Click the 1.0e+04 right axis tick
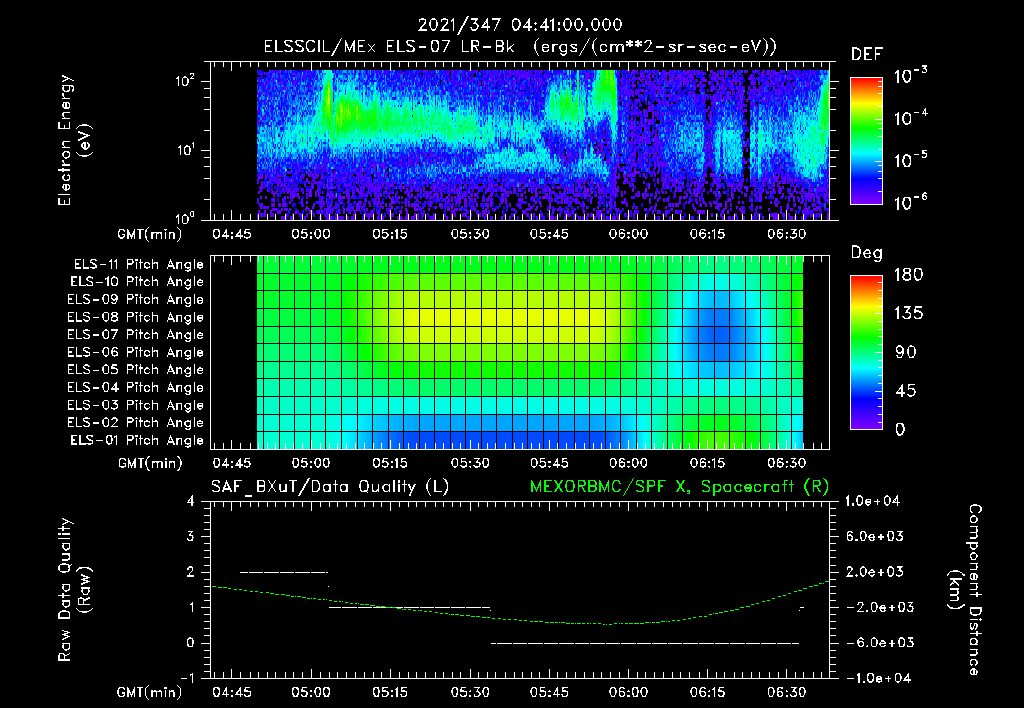The height and width of the screenshot is (708, 1024). 872,501
